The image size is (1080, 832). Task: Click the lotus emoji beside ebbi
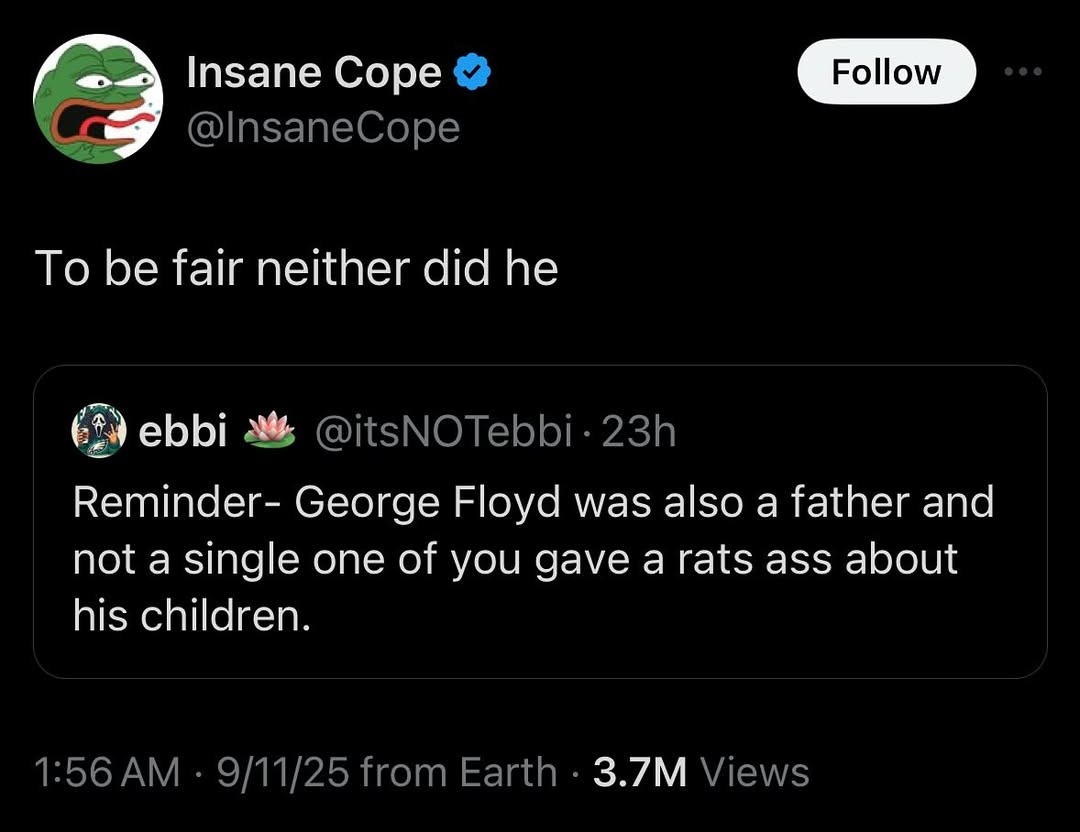click(x=270, y=431)
